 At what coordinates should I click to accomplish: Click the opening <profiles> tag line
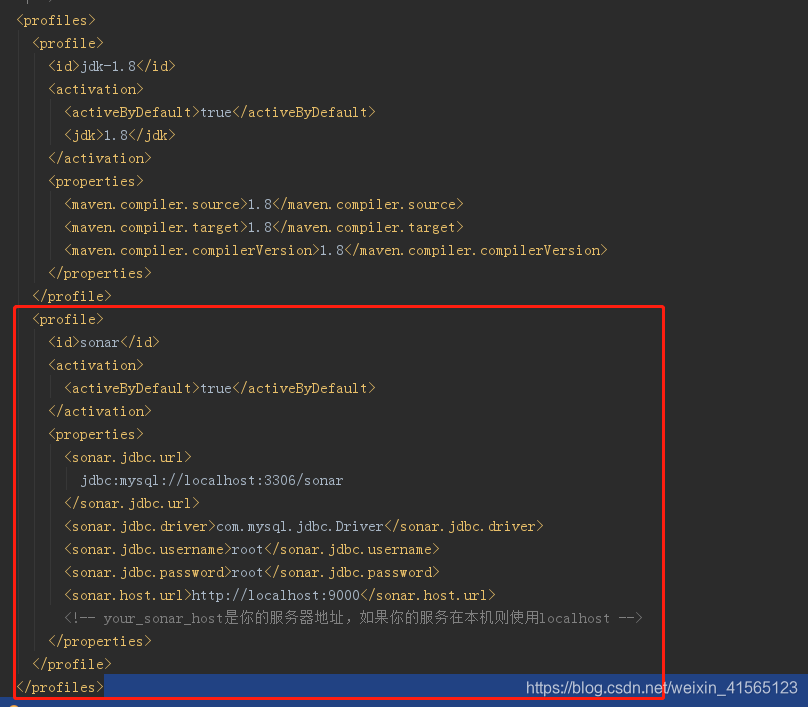point(56,21)
